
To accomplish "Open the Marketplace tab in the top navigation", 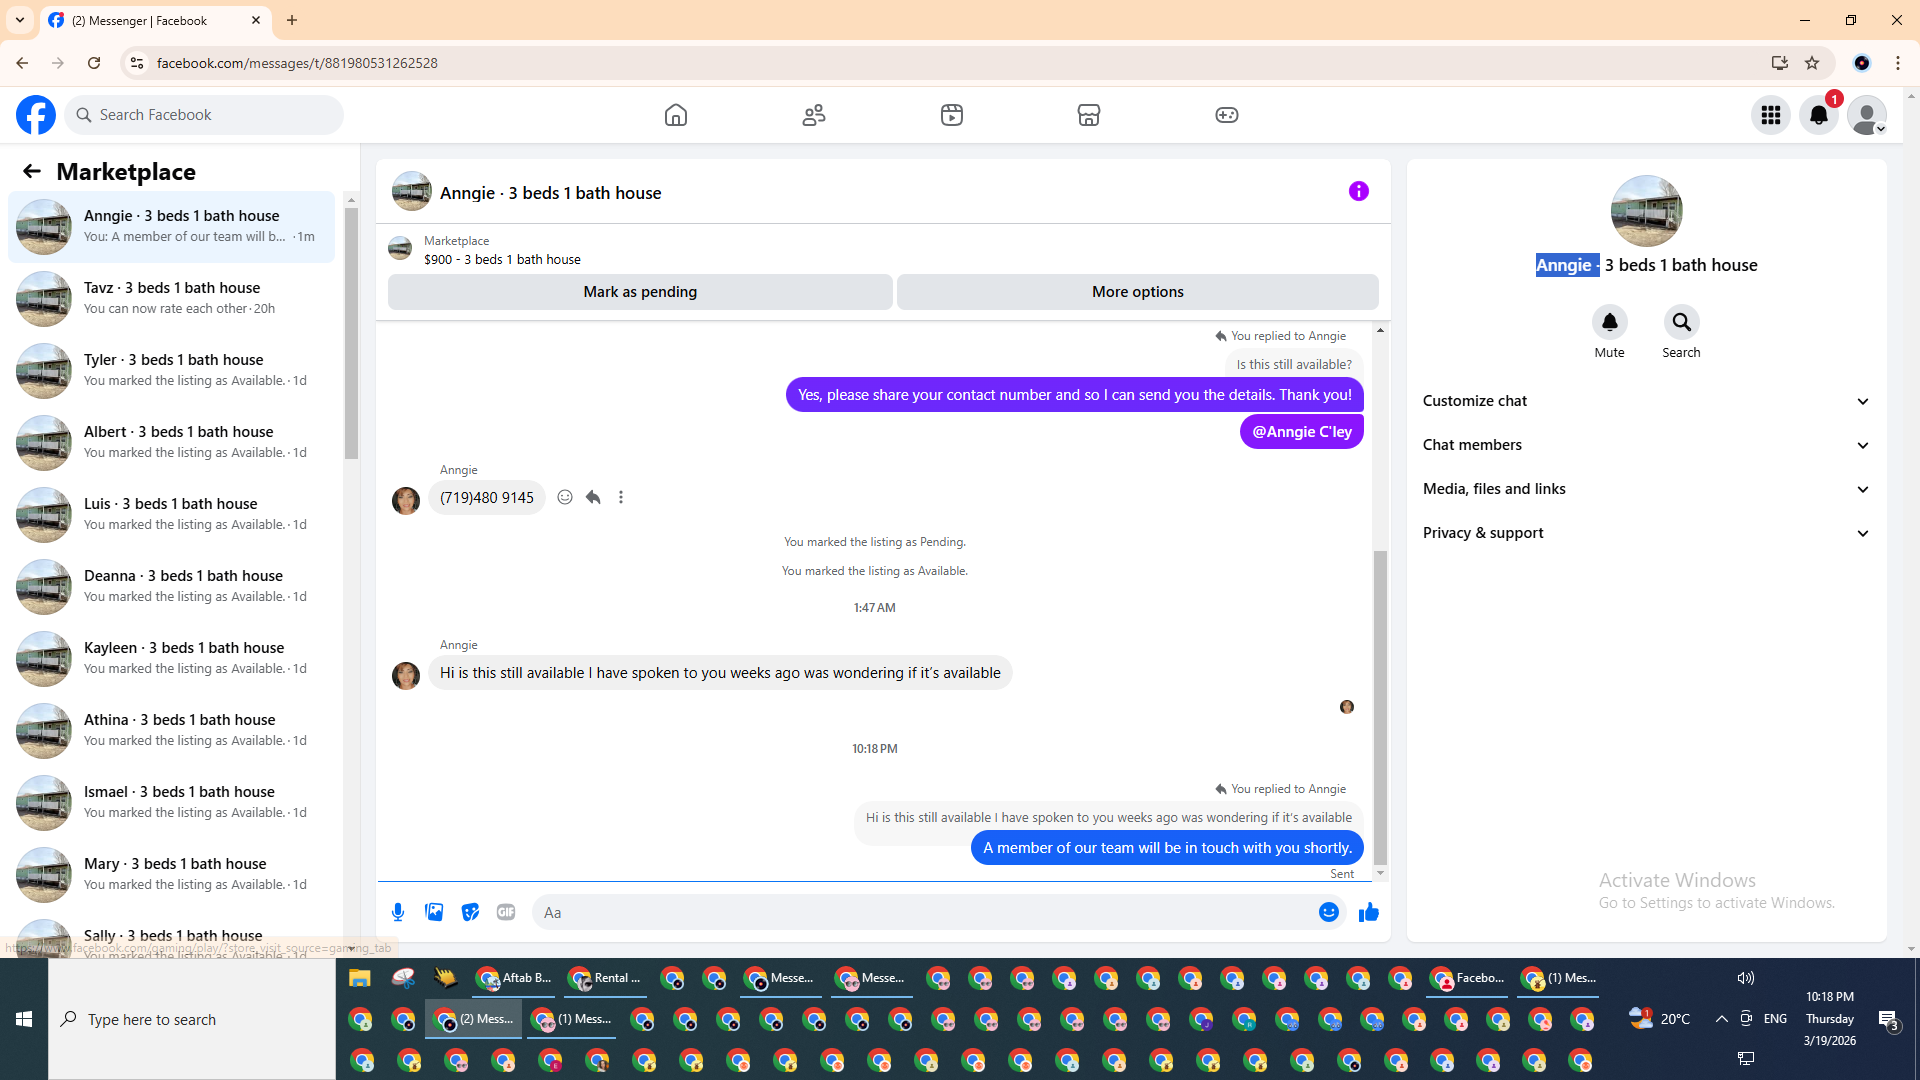I will (1088, 115).
